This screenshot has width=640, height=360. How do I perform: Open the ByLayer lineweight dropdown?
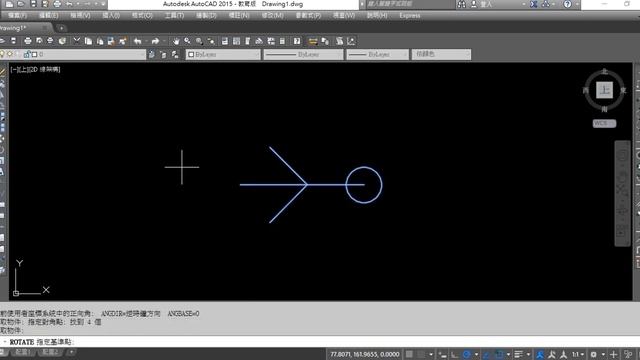coord(378,54)
